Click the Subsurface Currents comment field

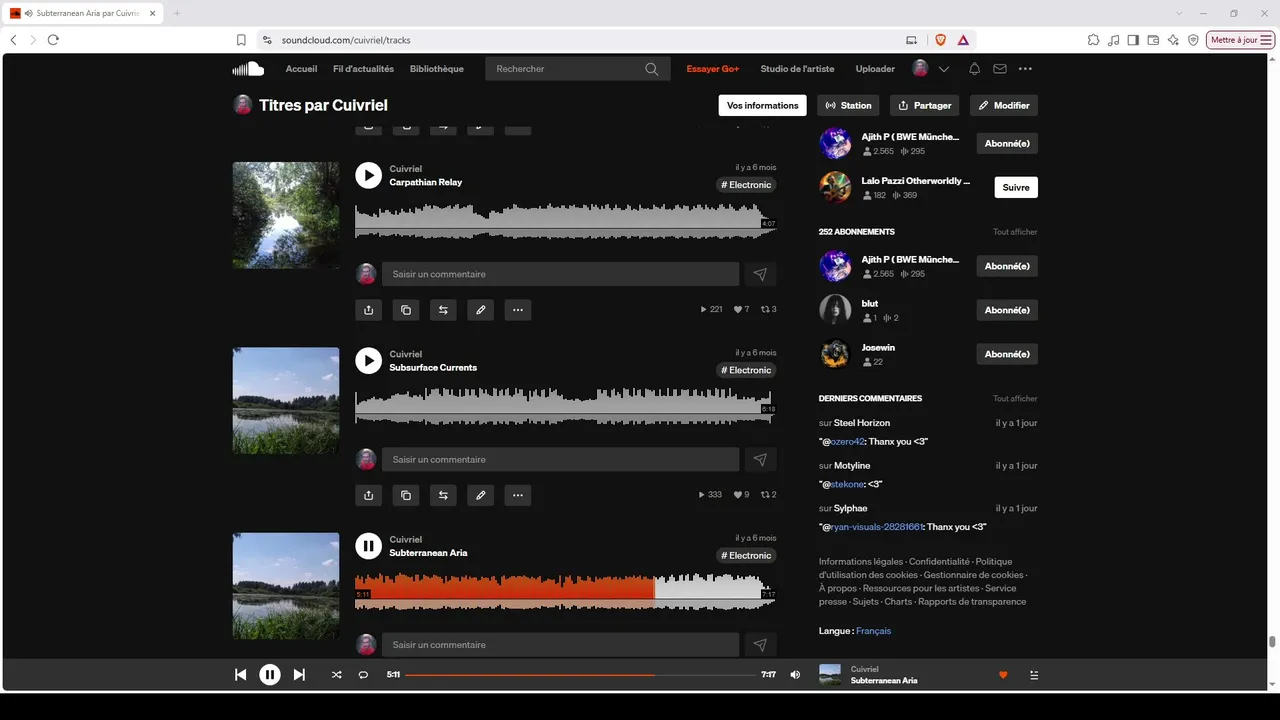[x=560, y=460]
